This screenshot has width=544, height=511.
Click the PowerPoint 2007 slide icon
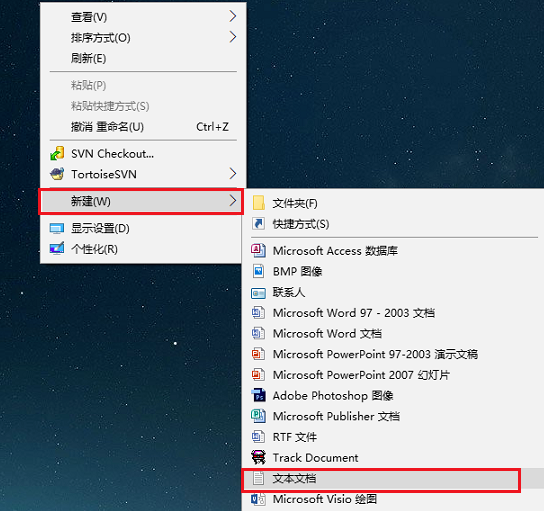pyautogui.click(x=258, y=375)
